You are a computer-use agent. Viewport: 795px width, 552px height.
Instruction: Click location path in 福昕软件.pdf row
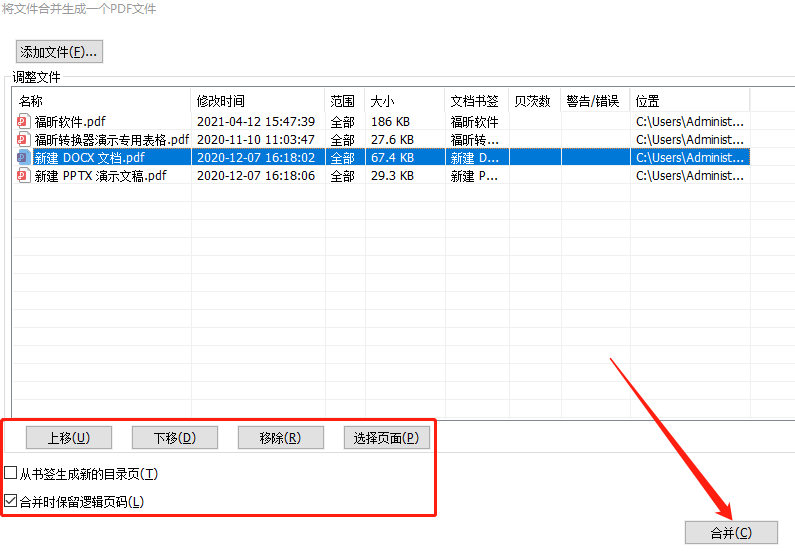tap(690, 122)
